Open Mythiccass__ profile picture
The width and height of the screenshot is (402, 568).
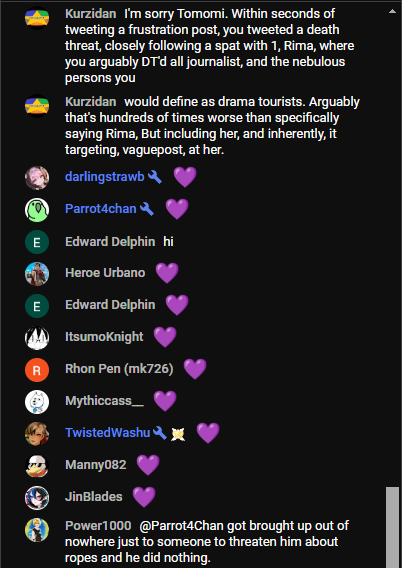point(37,402)
